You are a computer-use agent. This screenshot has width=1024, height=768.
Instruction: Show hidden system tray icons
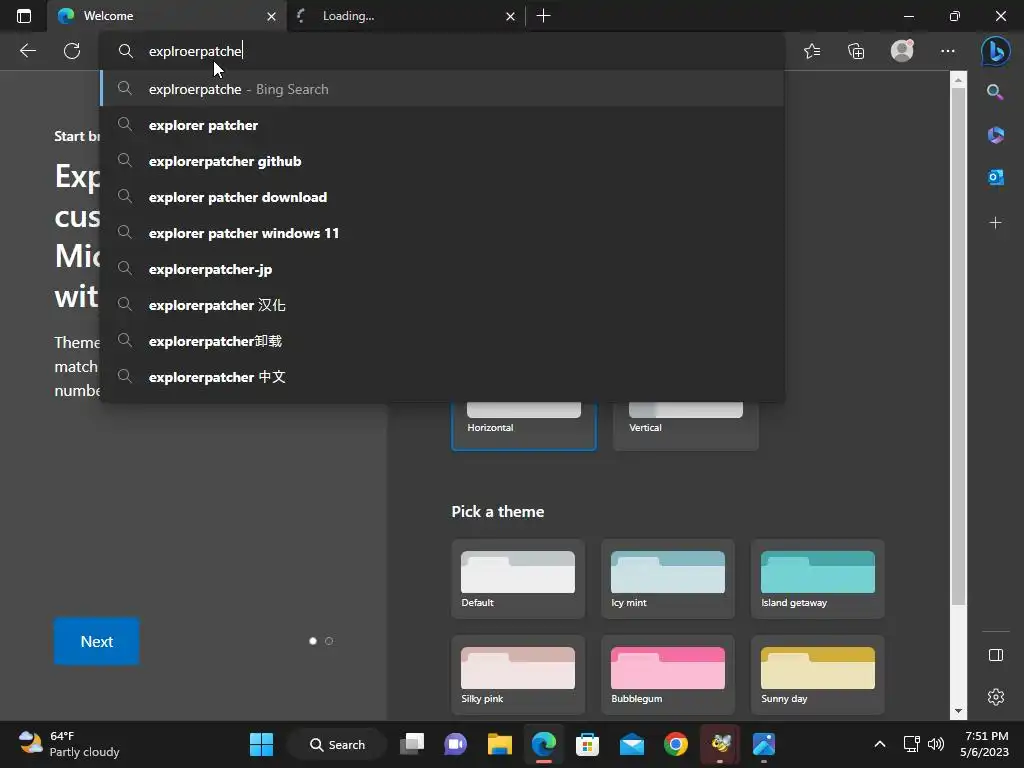(x=880, y=744)
